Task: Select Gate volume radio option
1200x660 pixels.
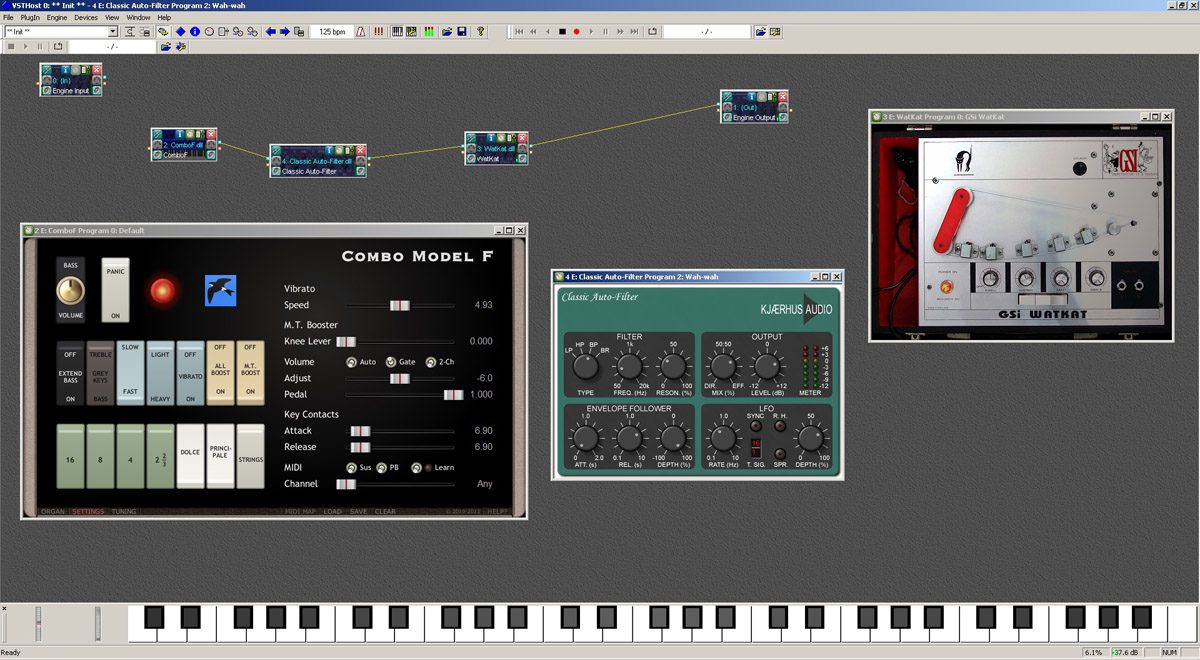Action: [391, 362]
